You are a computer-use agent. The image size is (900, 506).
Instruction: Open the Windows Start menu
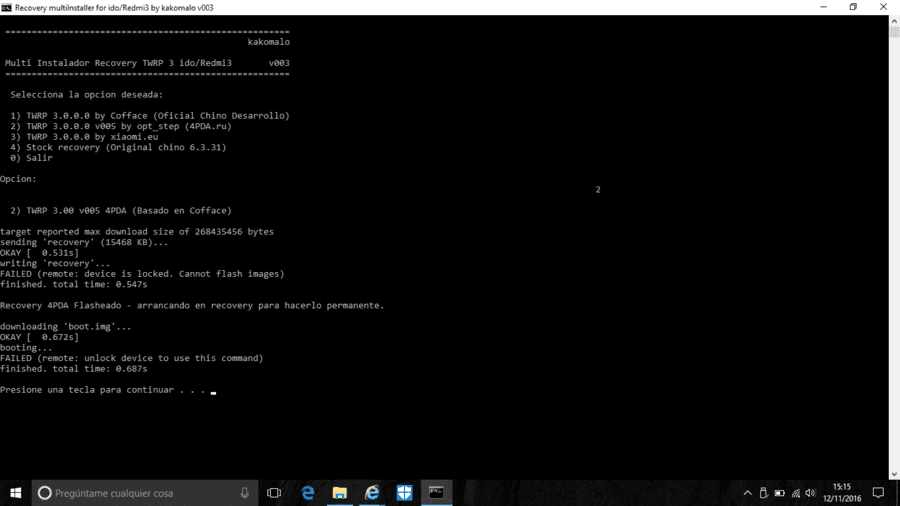[15, 493]
